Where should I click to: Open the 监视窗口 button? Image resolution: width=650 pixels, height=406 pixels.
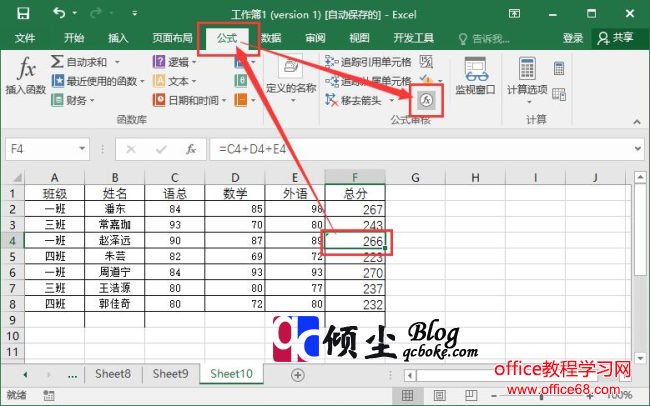click(475, 75)
